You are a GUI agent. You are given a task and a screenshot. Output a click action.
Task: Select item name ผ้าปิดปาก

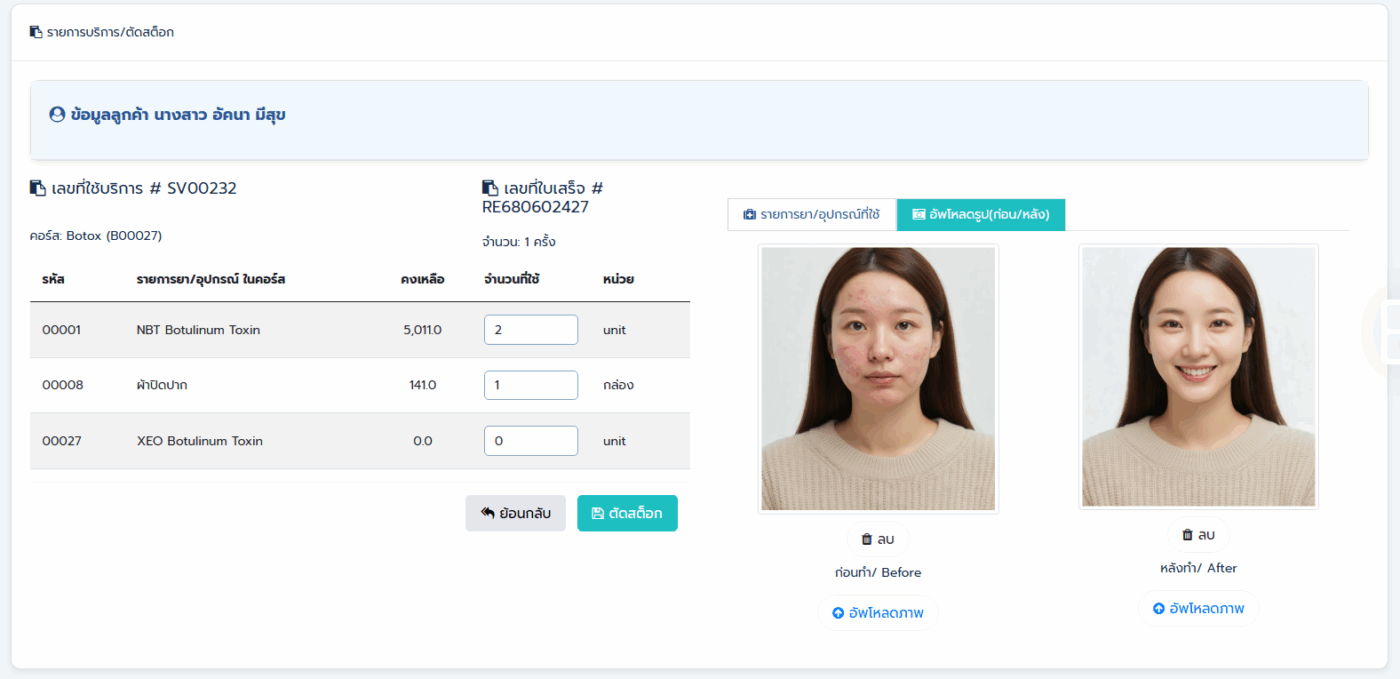click(162, 385)
